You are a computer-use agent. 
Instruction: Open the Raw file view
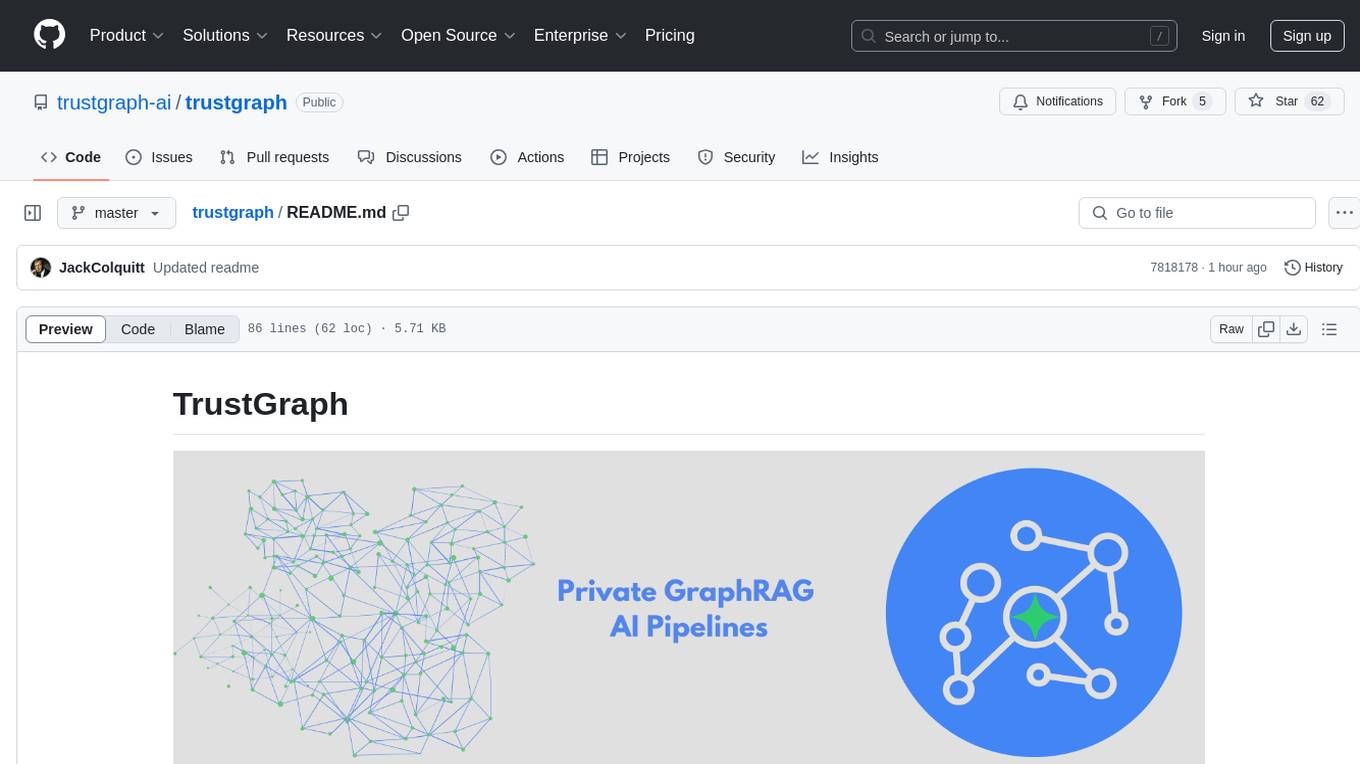(x=1232, y=329)
